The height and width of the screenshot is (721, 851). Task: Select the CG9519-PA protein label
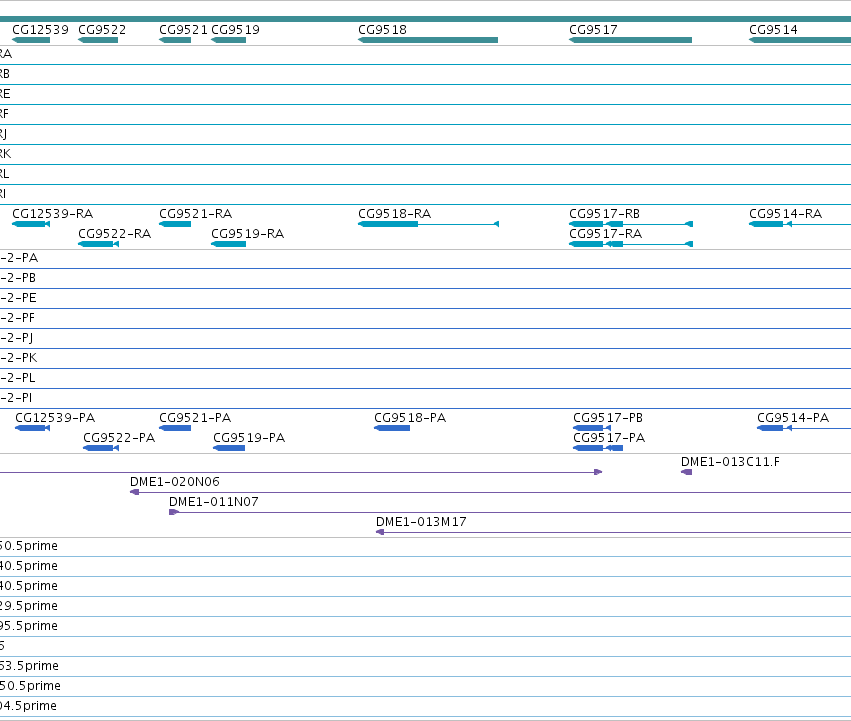tap(249, 438)
